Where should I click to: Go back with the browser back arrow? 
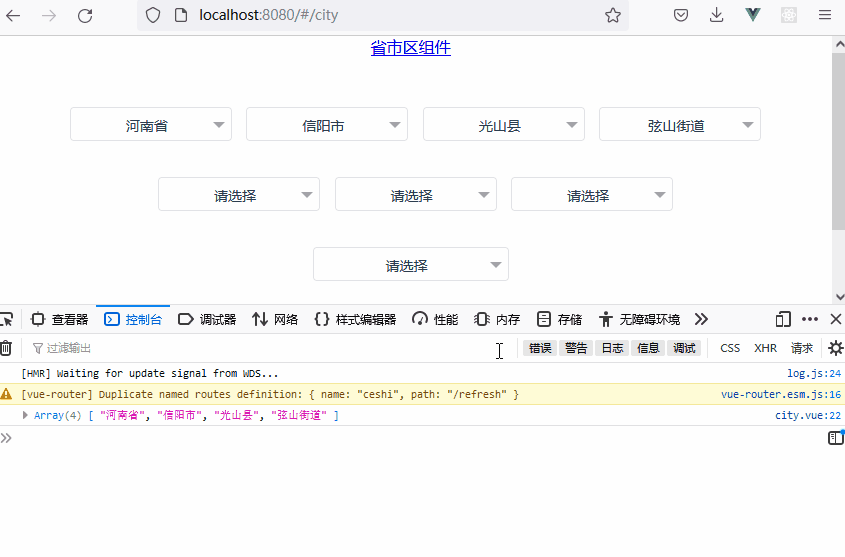click(13, 16)
